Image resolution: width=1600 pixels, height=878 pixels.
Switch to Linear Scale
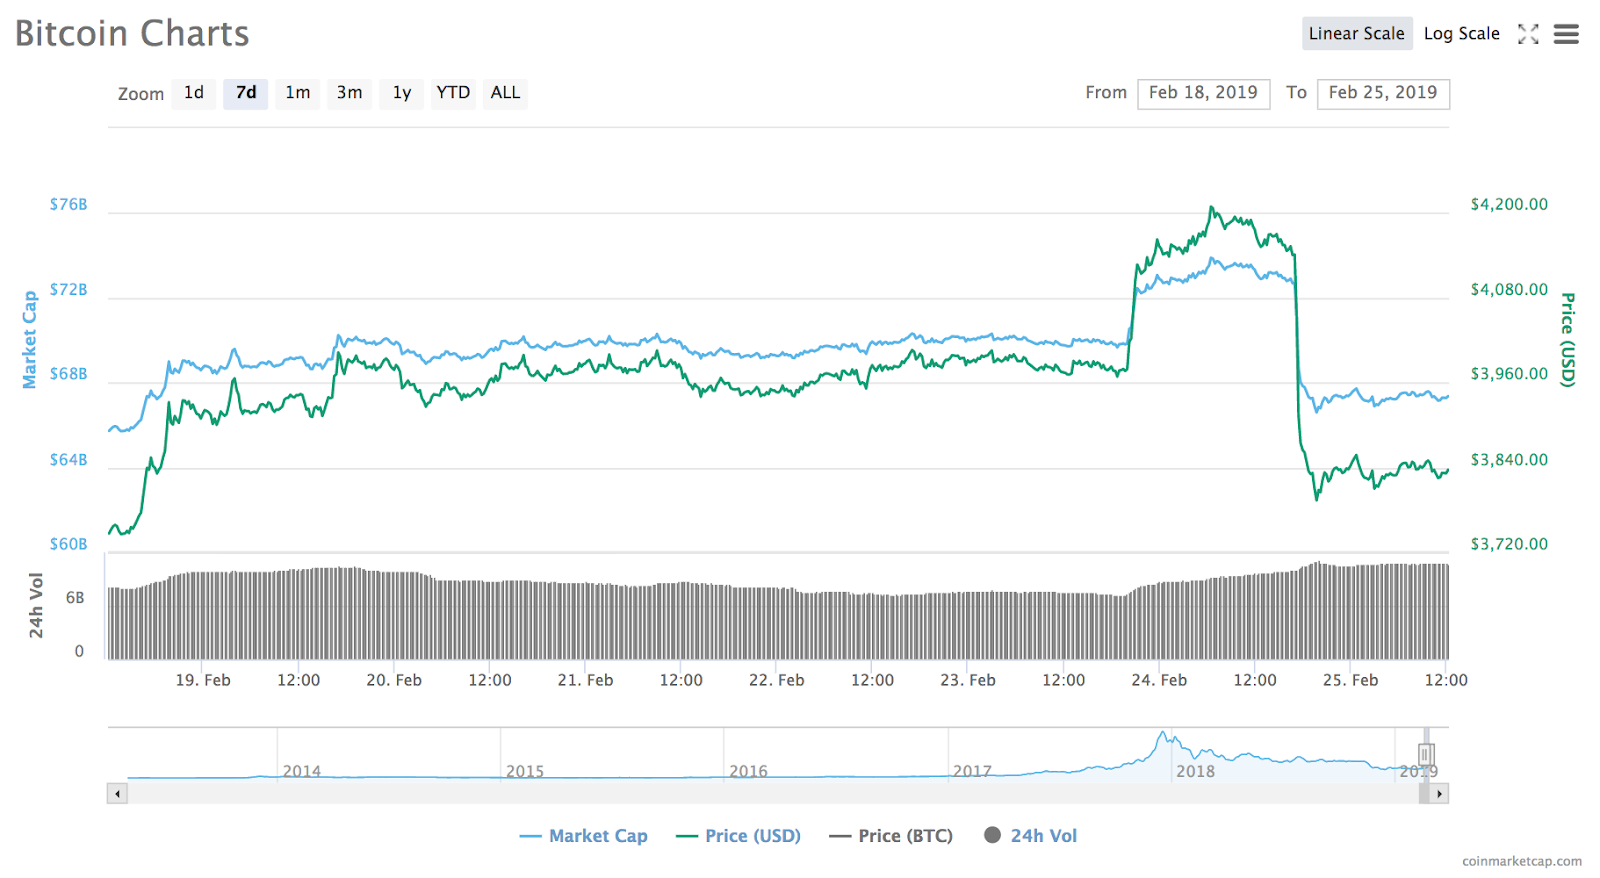[1357, 34]
